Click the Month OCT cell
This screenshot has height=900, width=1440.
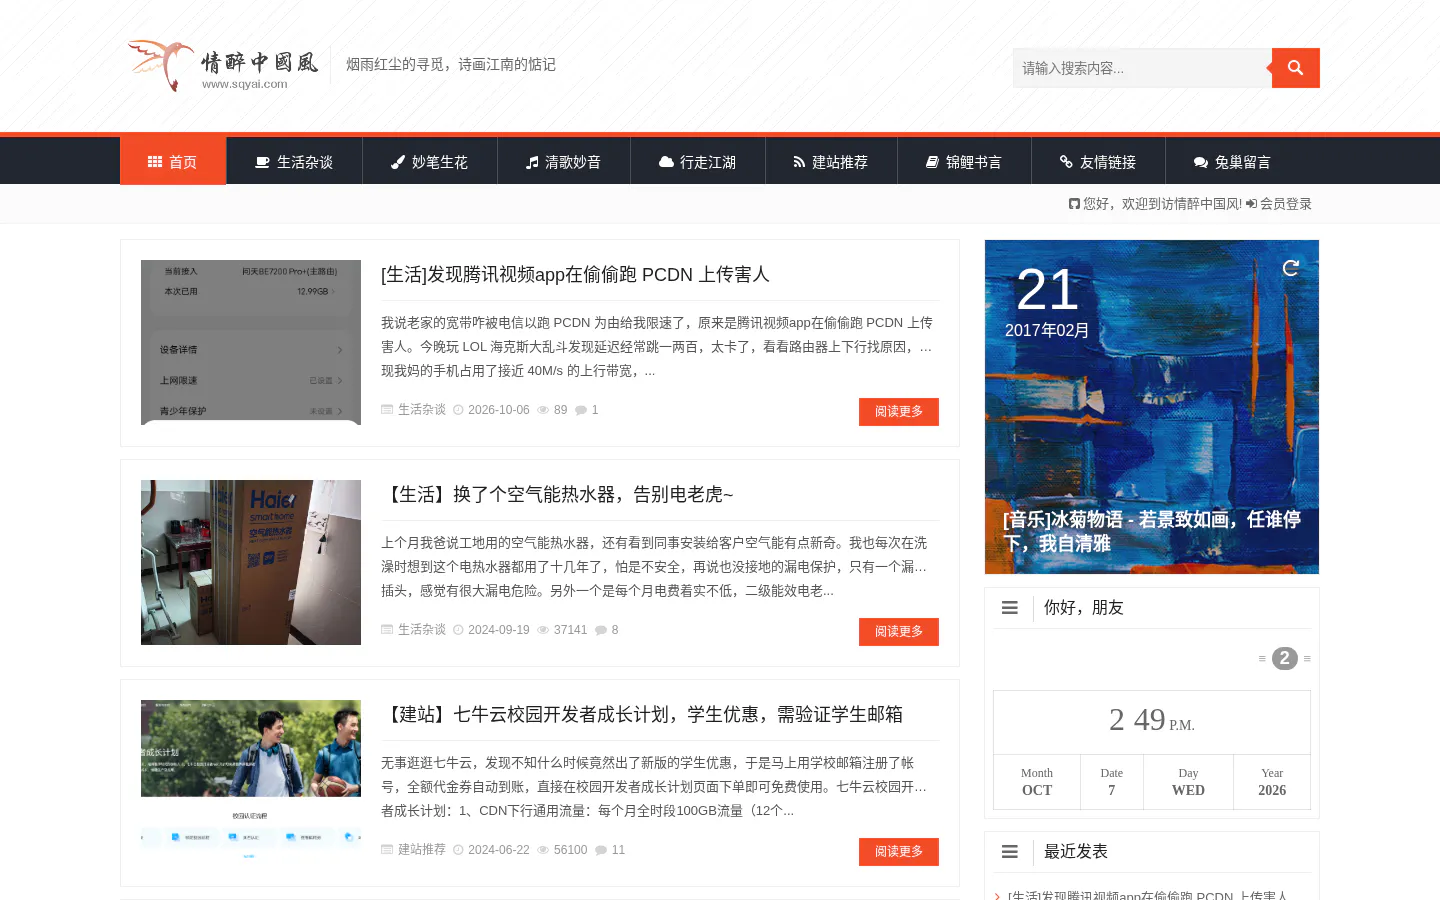(1037, 782)
